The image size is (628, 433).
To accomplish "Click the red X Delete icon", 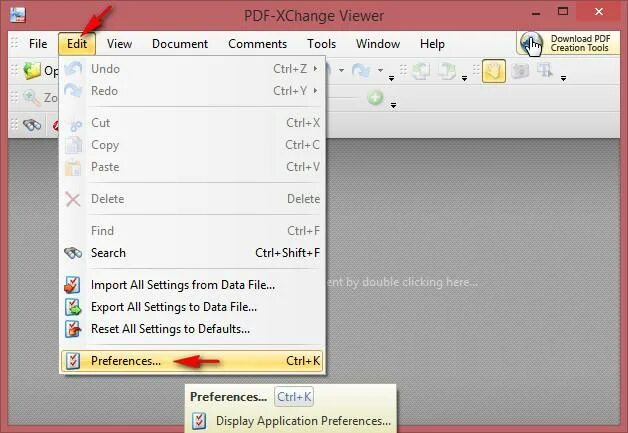I will [x=73, y=199].
